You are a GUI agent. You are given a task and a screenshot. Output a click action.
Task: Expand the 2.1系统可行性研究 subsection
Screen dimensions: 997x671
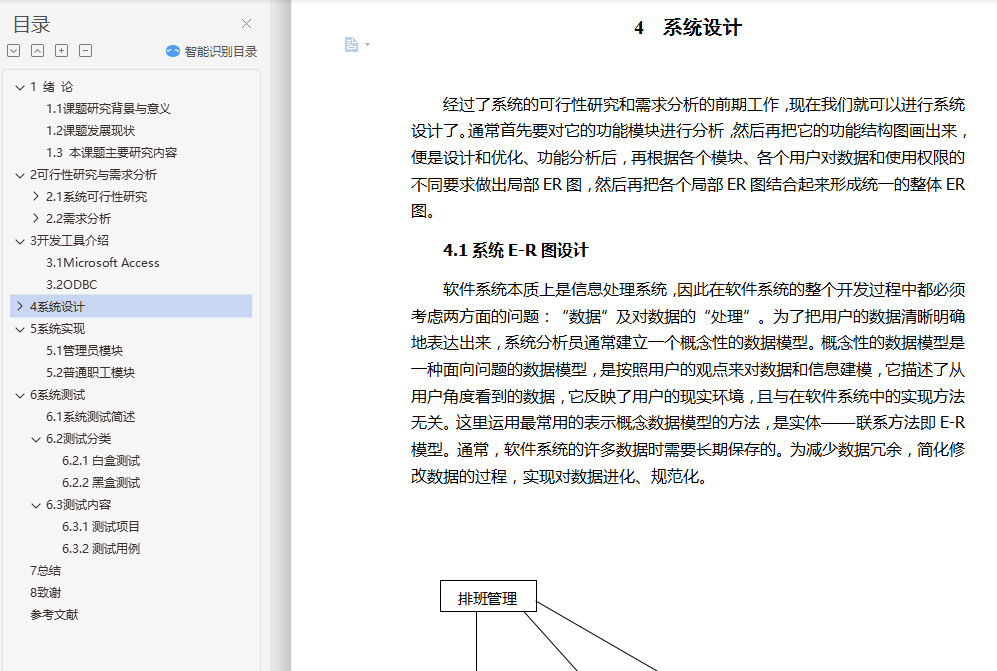coord(36,197)
